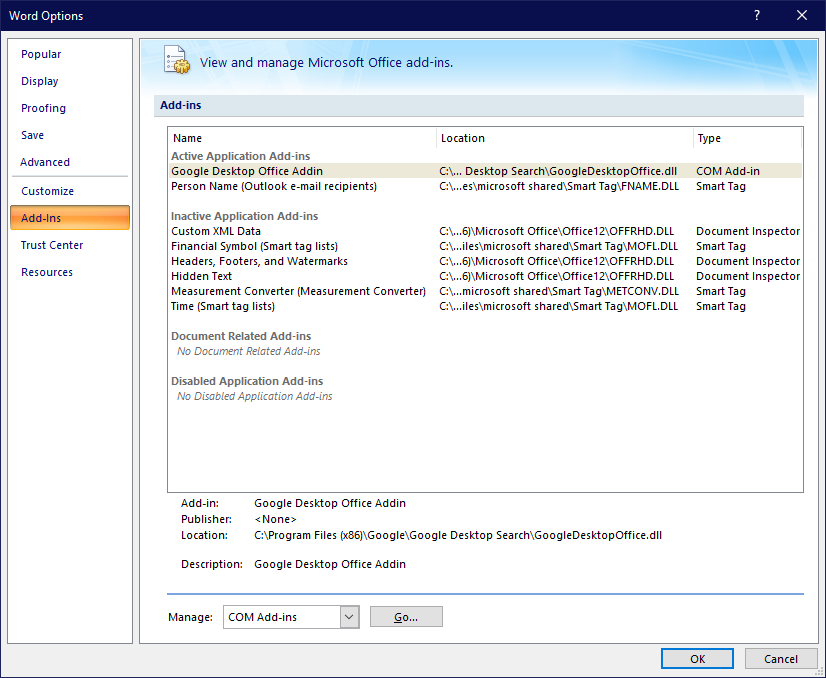Click the Go... button

click(406, 617)
